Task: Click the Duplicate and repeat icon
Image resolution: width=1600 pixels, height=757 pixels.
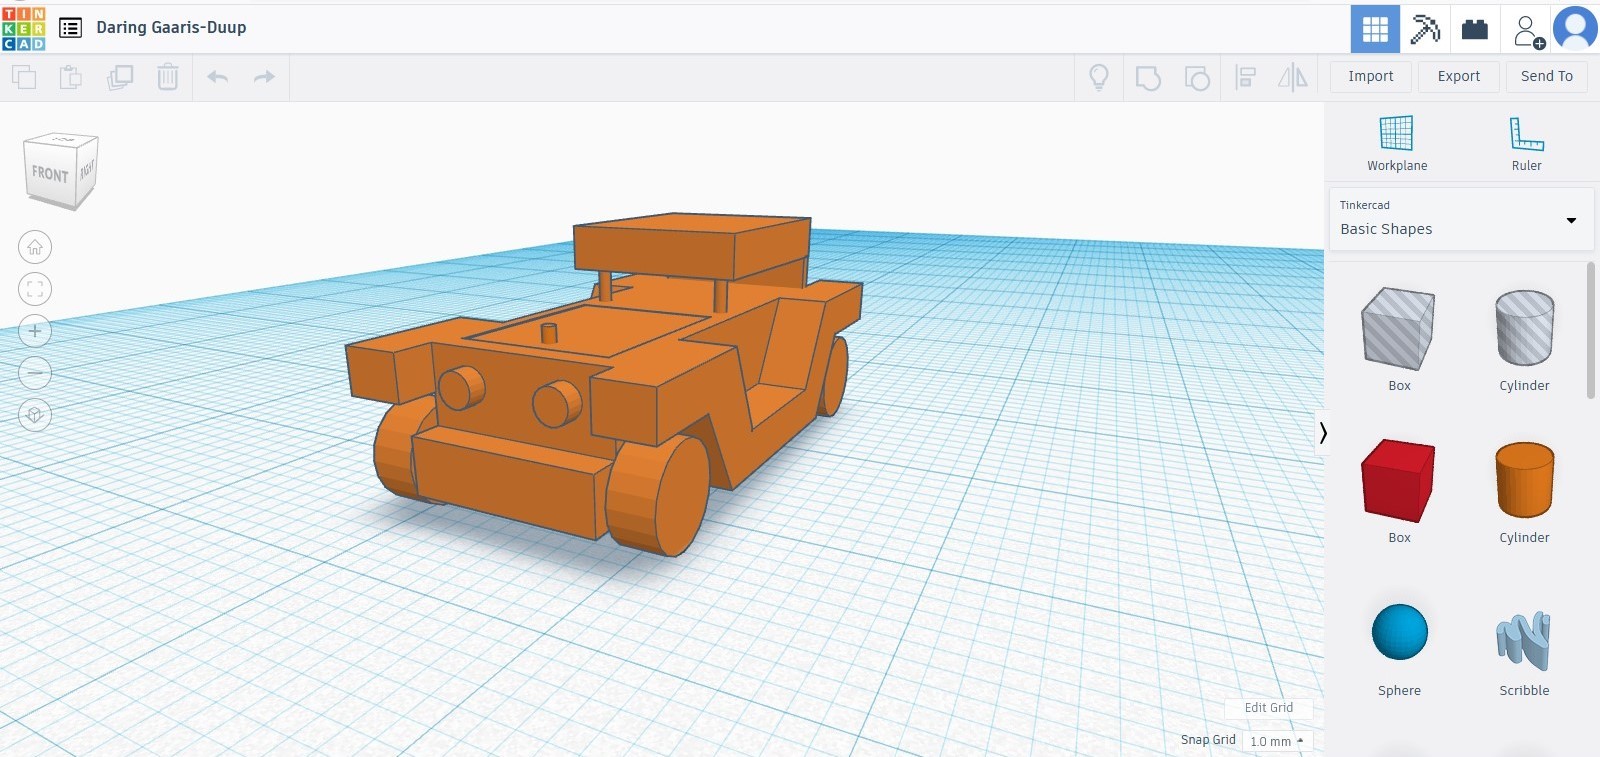Action: click(120, 77)
